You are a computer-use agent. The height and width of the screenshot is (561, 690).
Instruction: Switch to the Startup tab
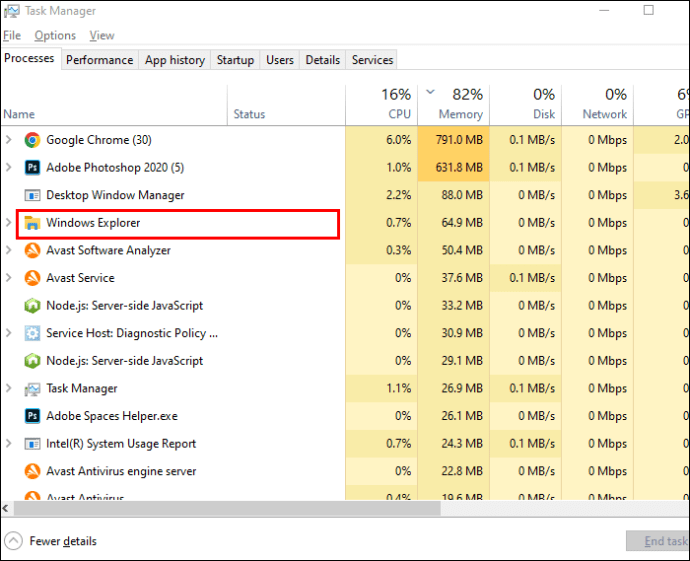235,60
